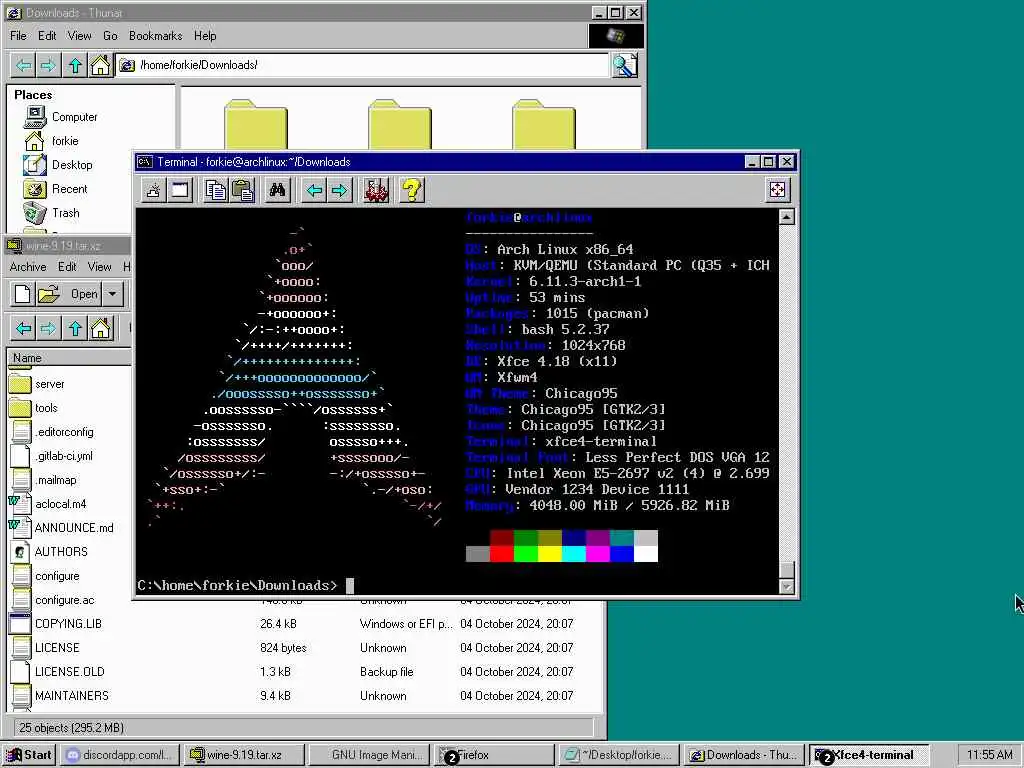Select COPYING.LIB file
The width and height of the screenshot is (1024, 768).
pyautogui.click(x=68, y=624)
